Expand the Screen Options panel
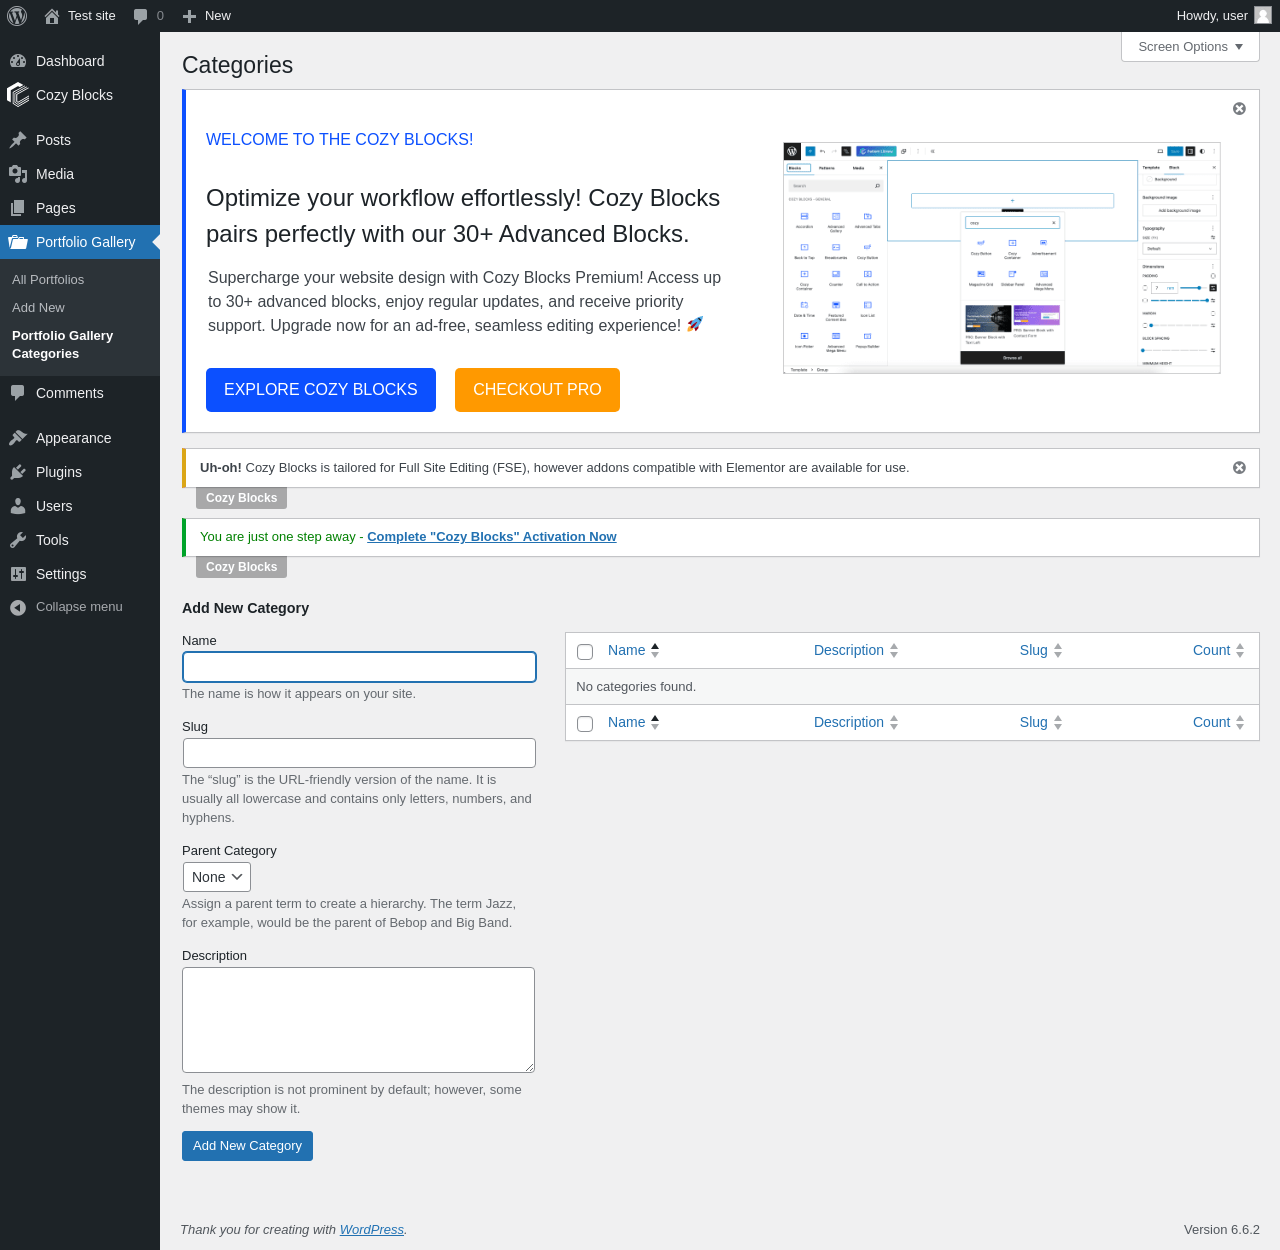 (1190, 47)
